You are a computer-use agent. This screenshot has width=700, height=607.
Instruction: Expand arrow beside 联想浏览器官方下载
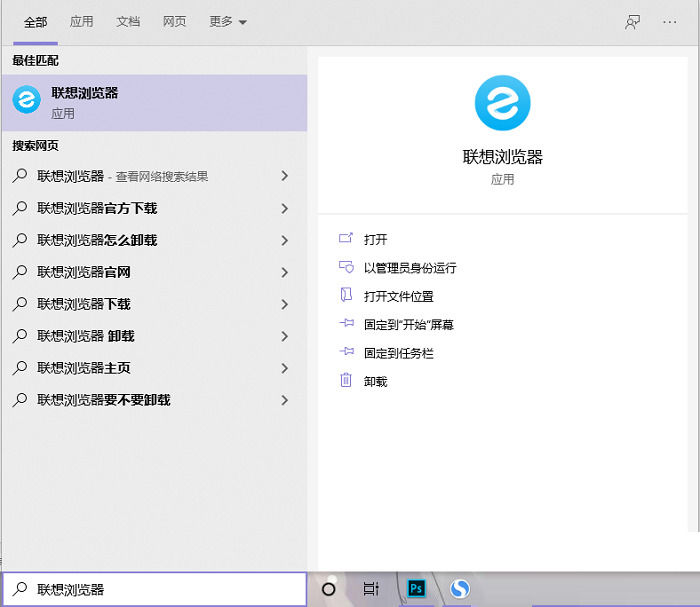pos(285,208)
